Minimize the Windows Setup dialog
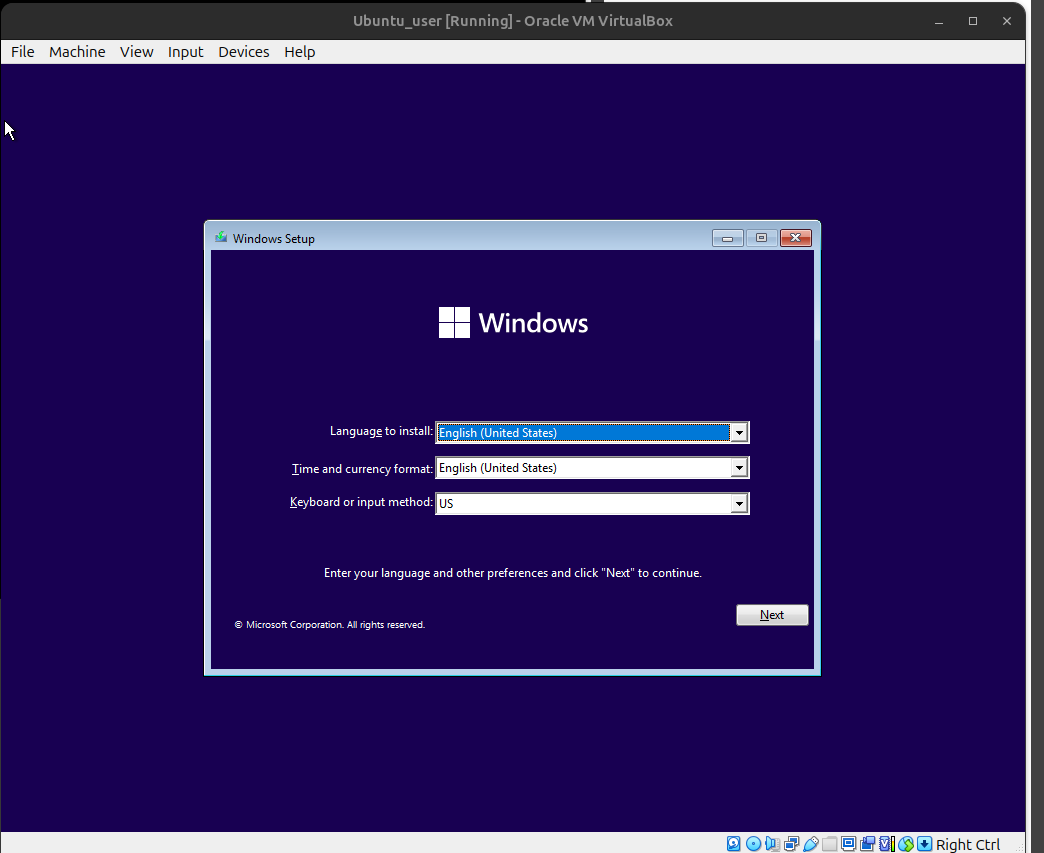 pos(728,238)
